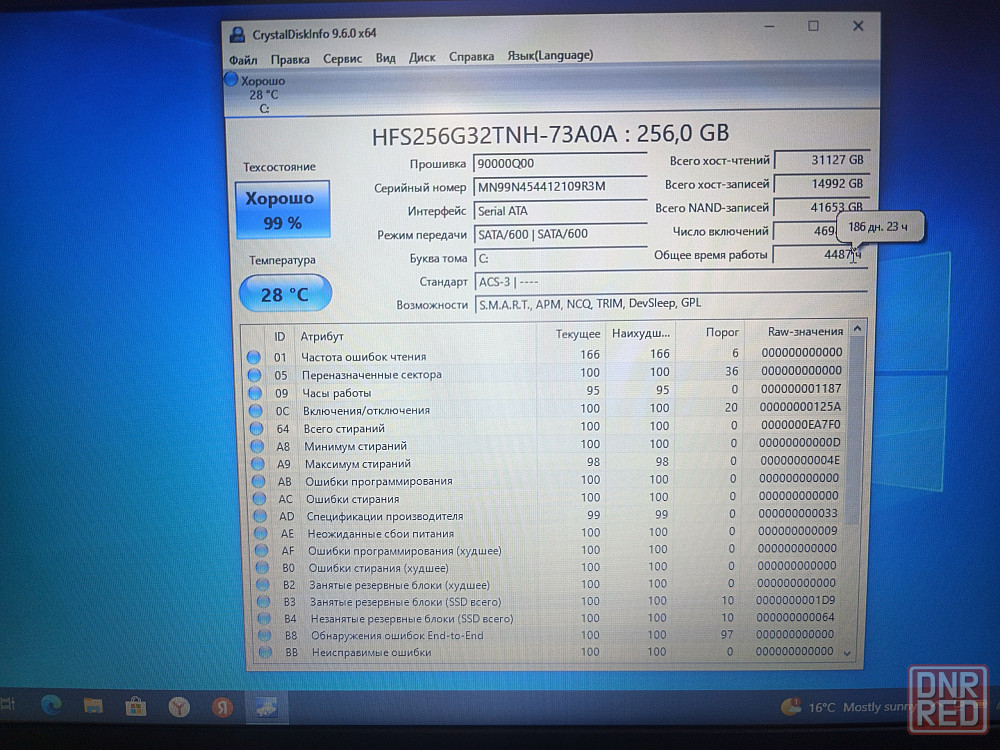Open the weather widget icon in taskbar
The width and height of the screenshot is (1000, 750).
click(791, 706)
